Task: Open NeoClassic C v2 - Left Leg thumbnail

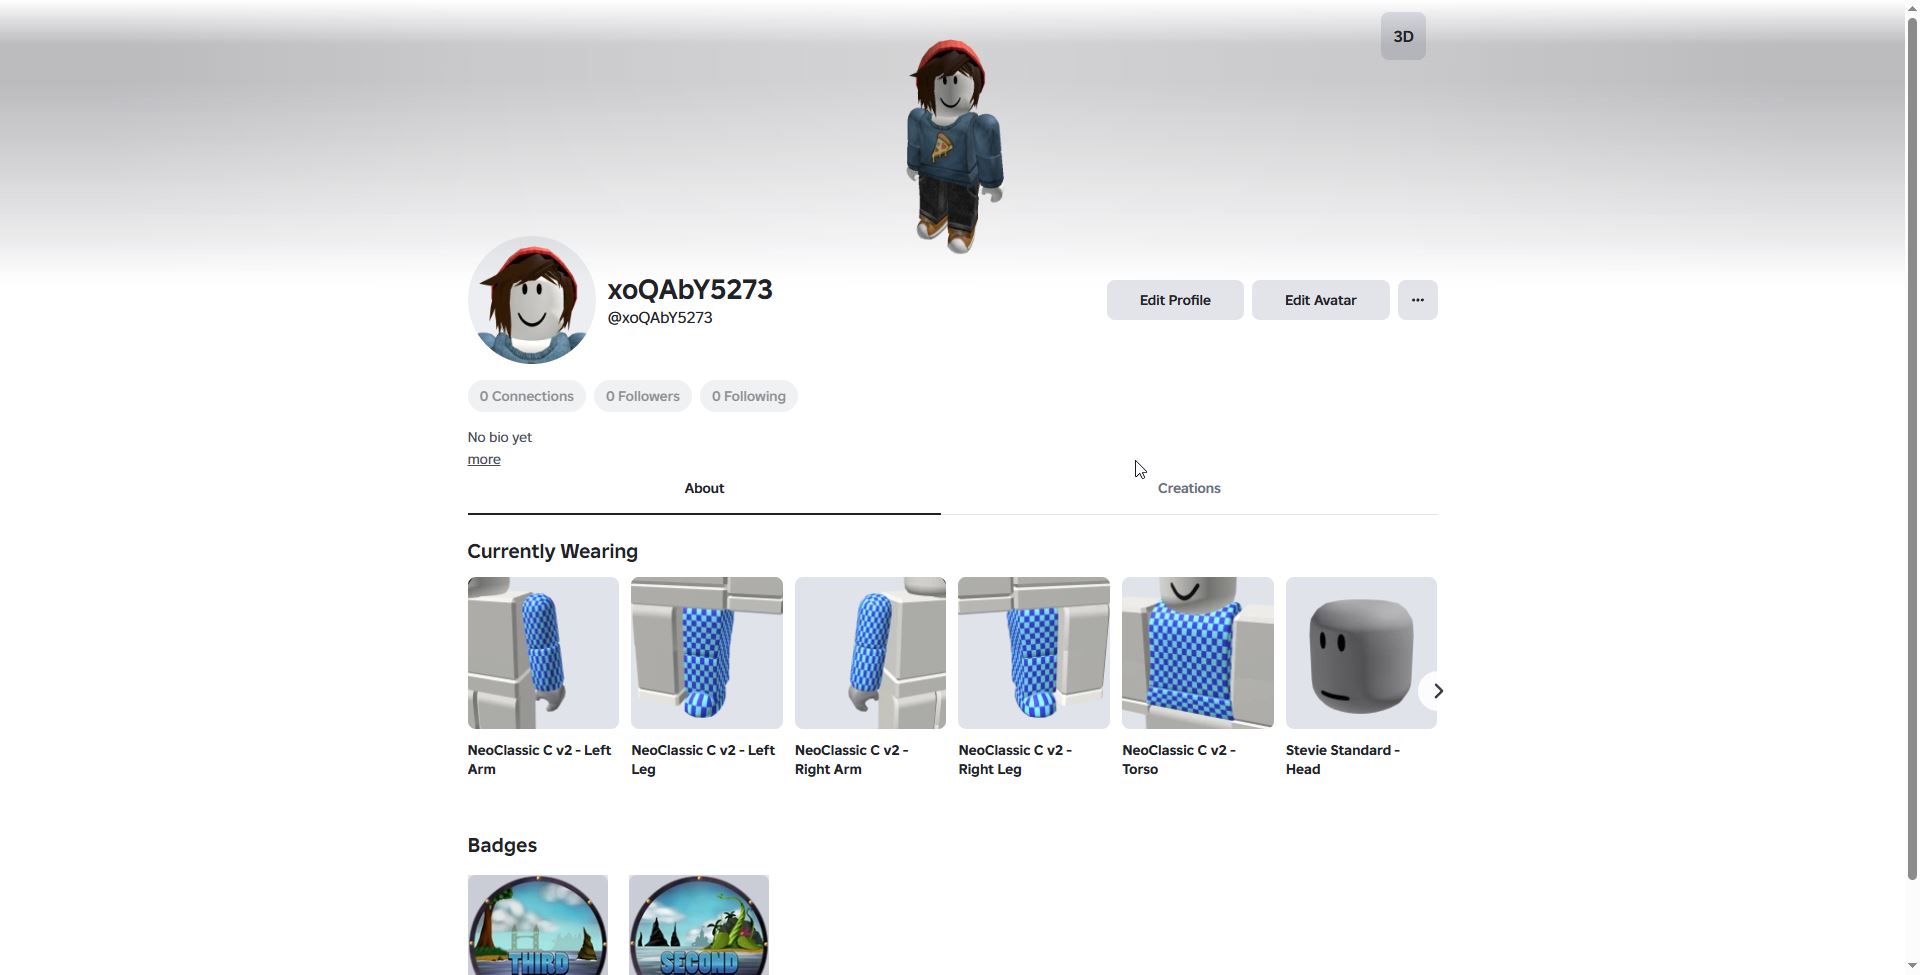Action: point(707,653)
